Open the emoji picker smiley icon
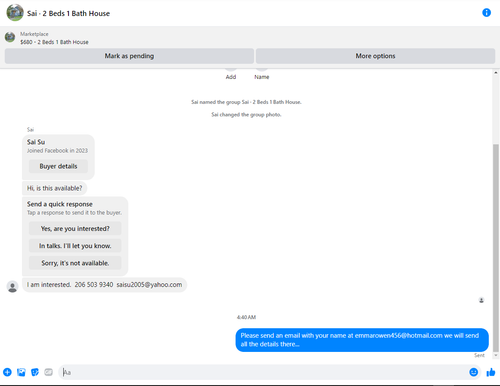 click(x=473, y=372)
